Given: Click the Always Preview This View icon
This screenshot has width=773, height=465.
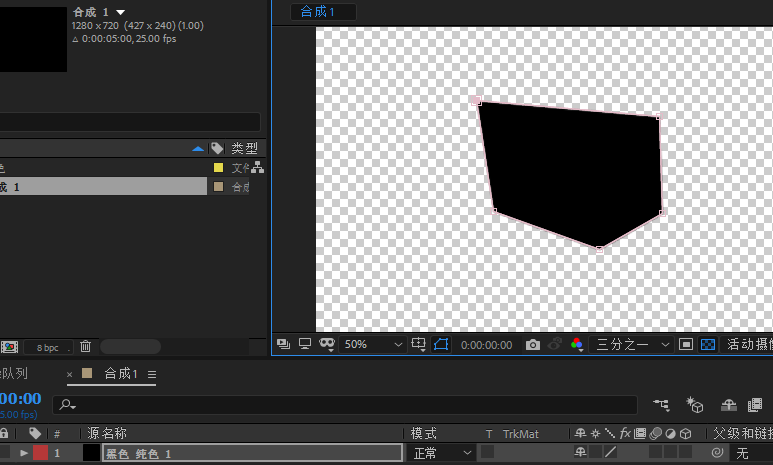Looking at the screenshot, I should coord(283,344).
